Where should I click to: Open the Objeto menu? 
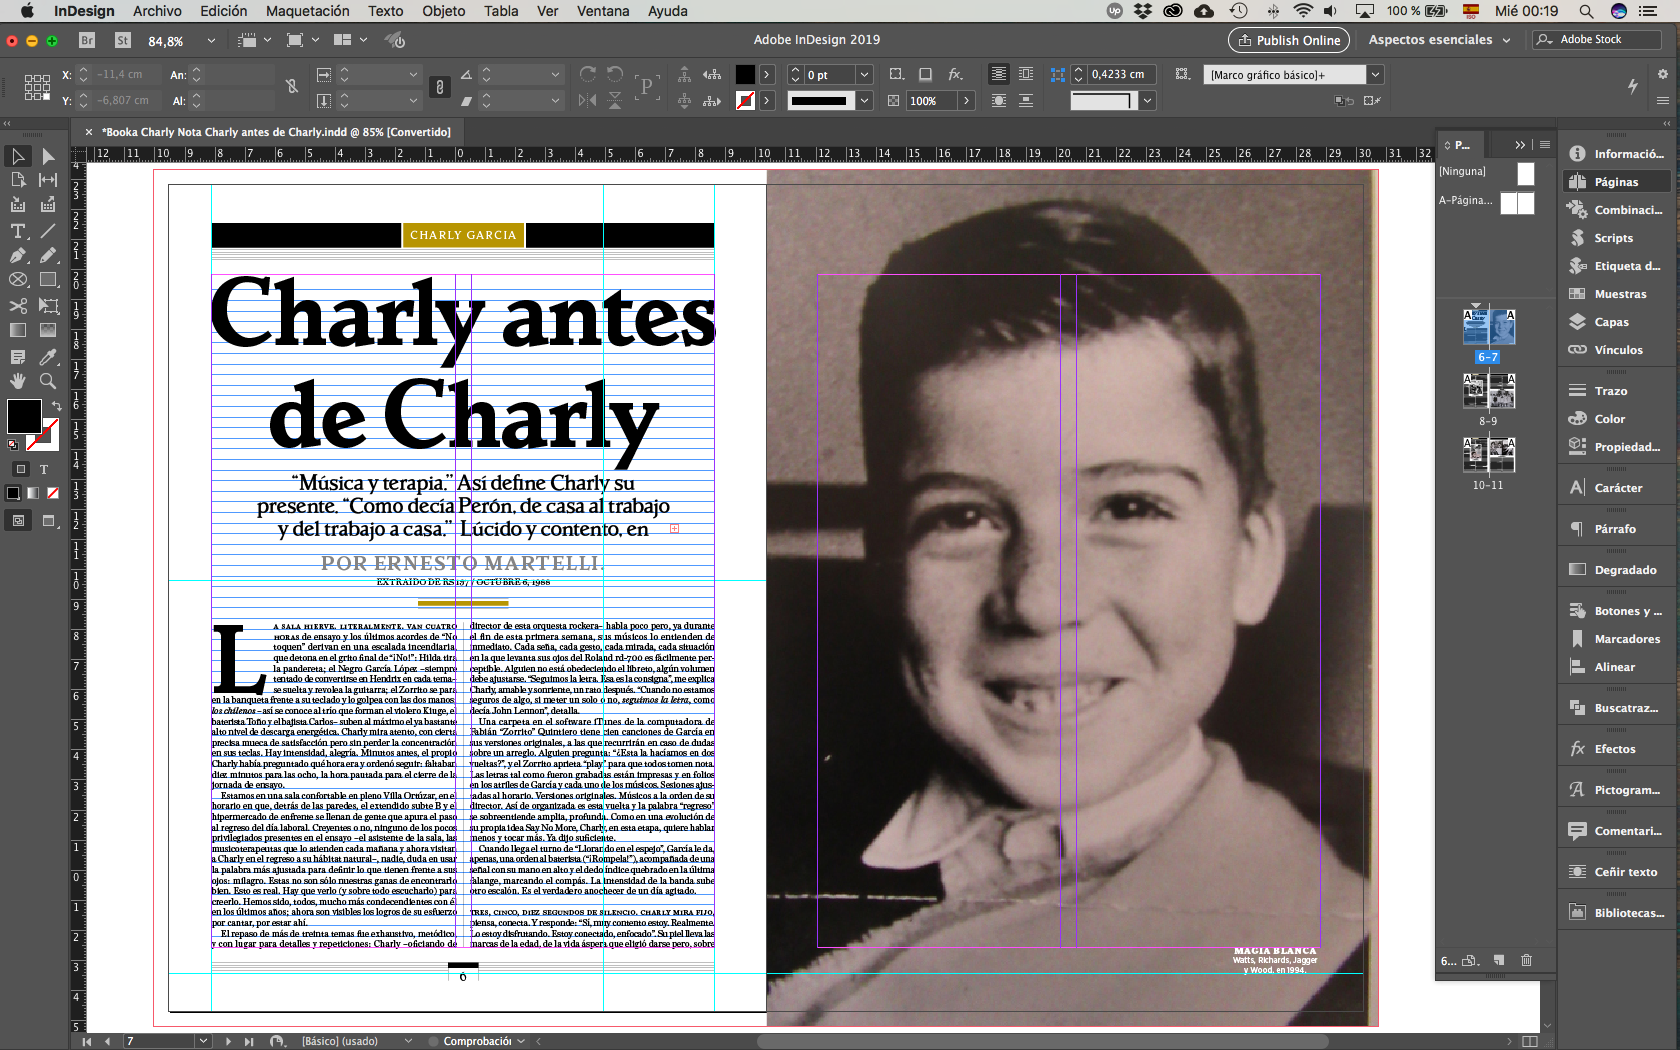[443, 11]
